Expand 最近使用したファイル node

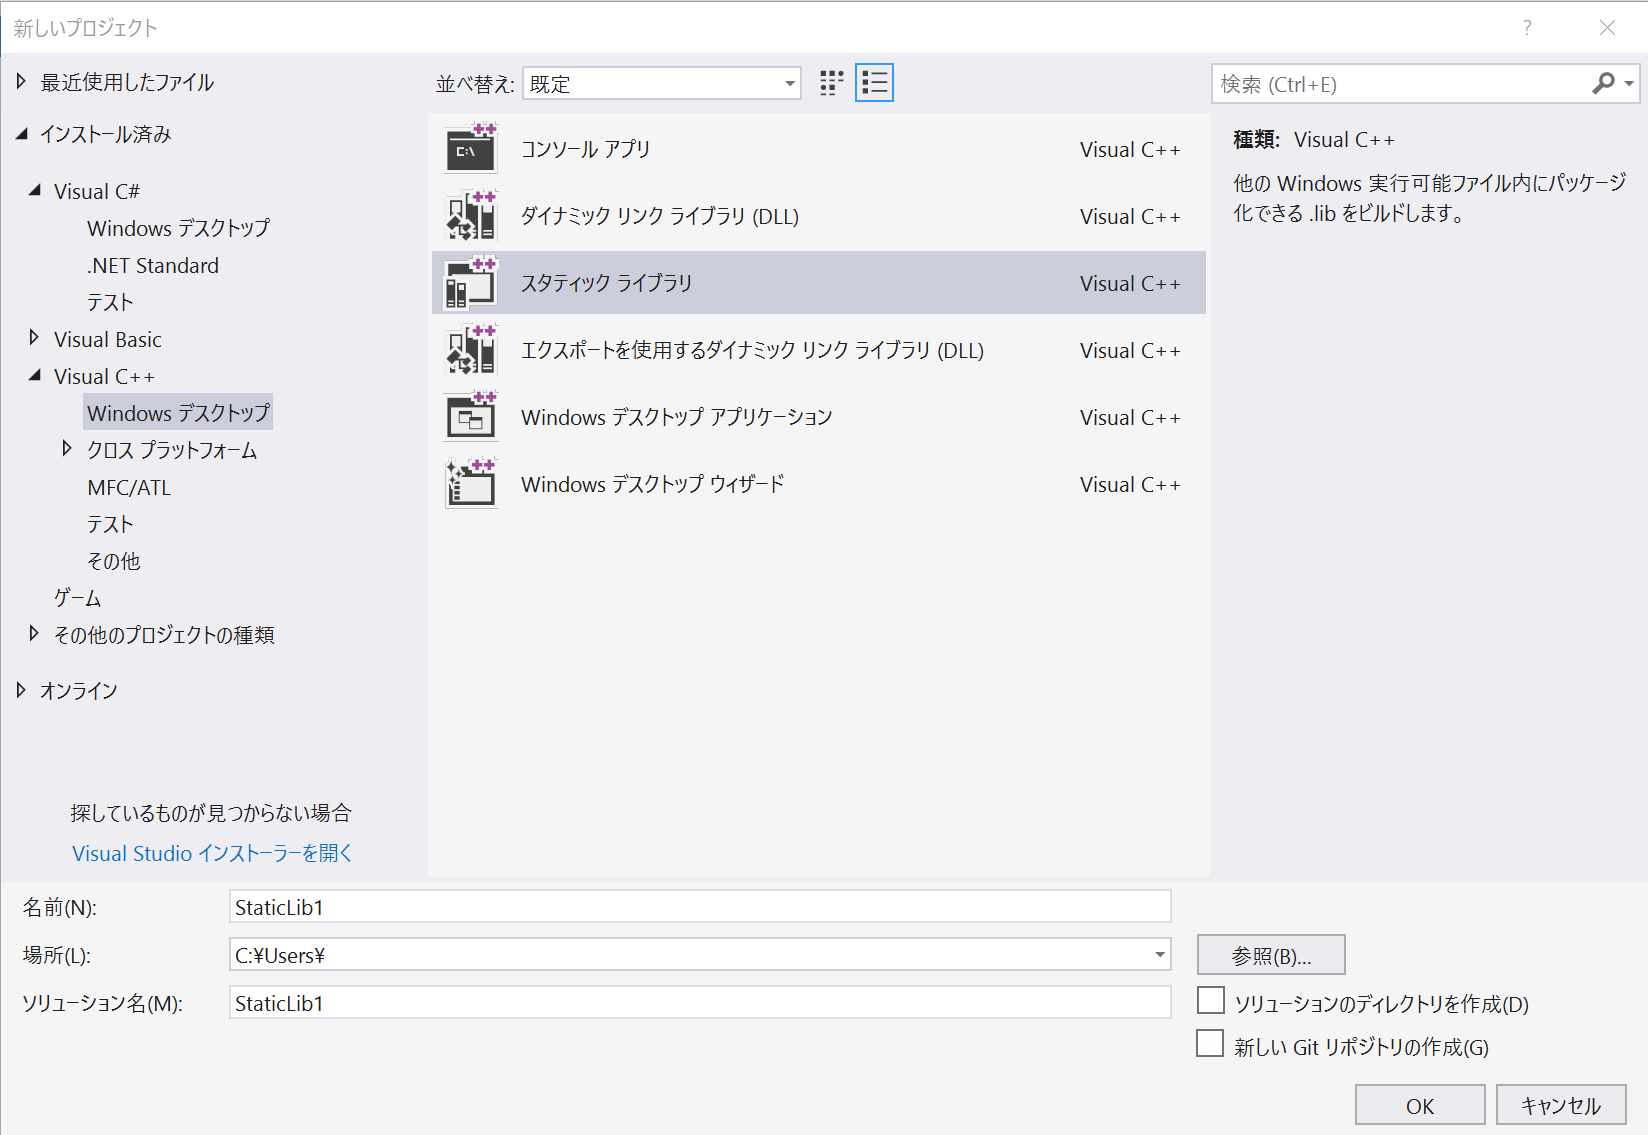(x=21, y=82)
